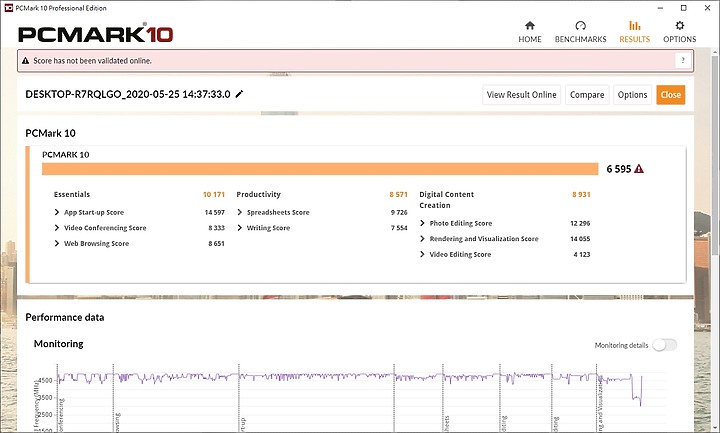Click the Productivity heading
Viewport: 720px width, 433px height.
coord(259,194)
